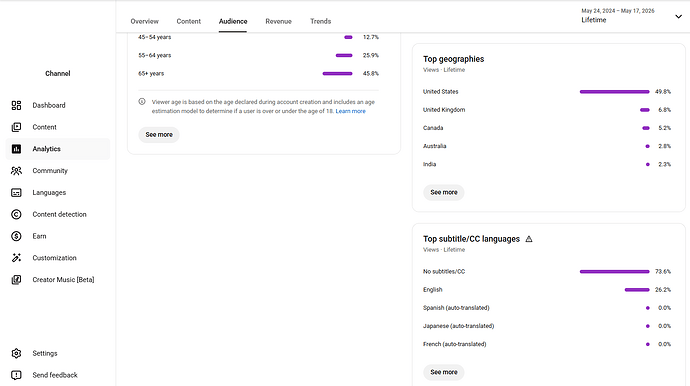The image size is (690, 386).
Task: Open Creator Music library icon
Action: [16, 279]
